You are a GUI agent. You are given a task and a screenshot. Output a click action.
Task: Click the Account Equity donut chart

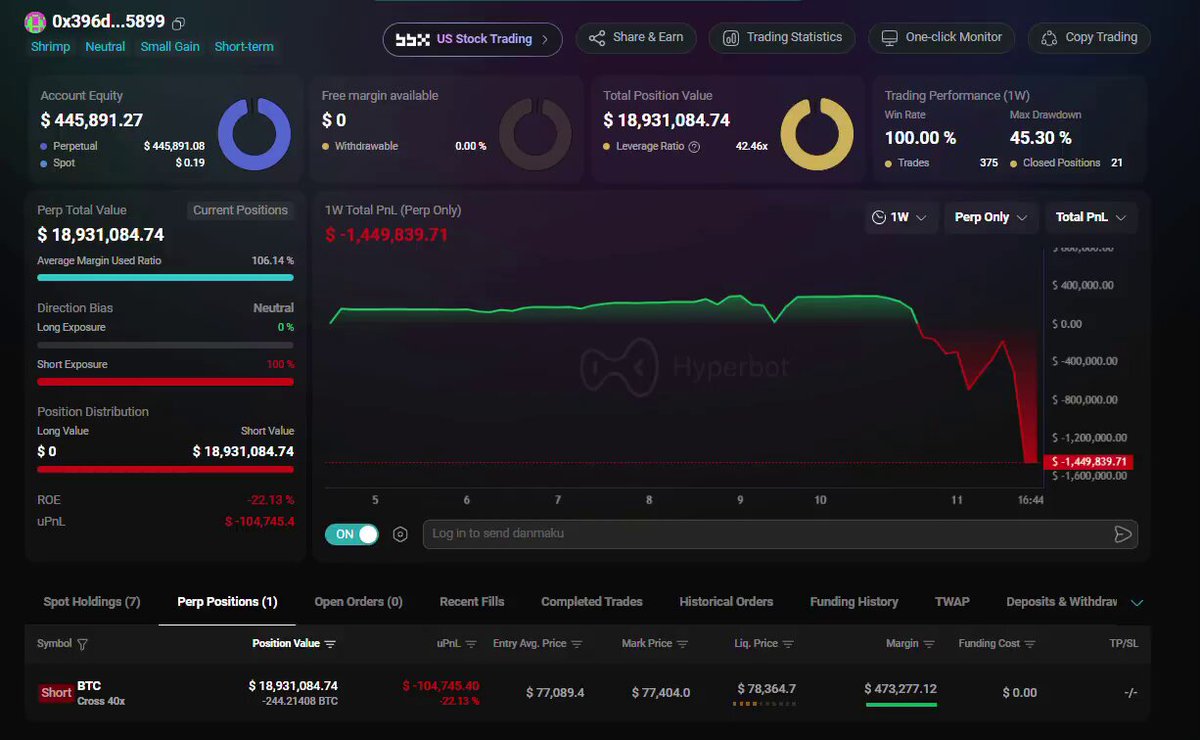(254, 134)
